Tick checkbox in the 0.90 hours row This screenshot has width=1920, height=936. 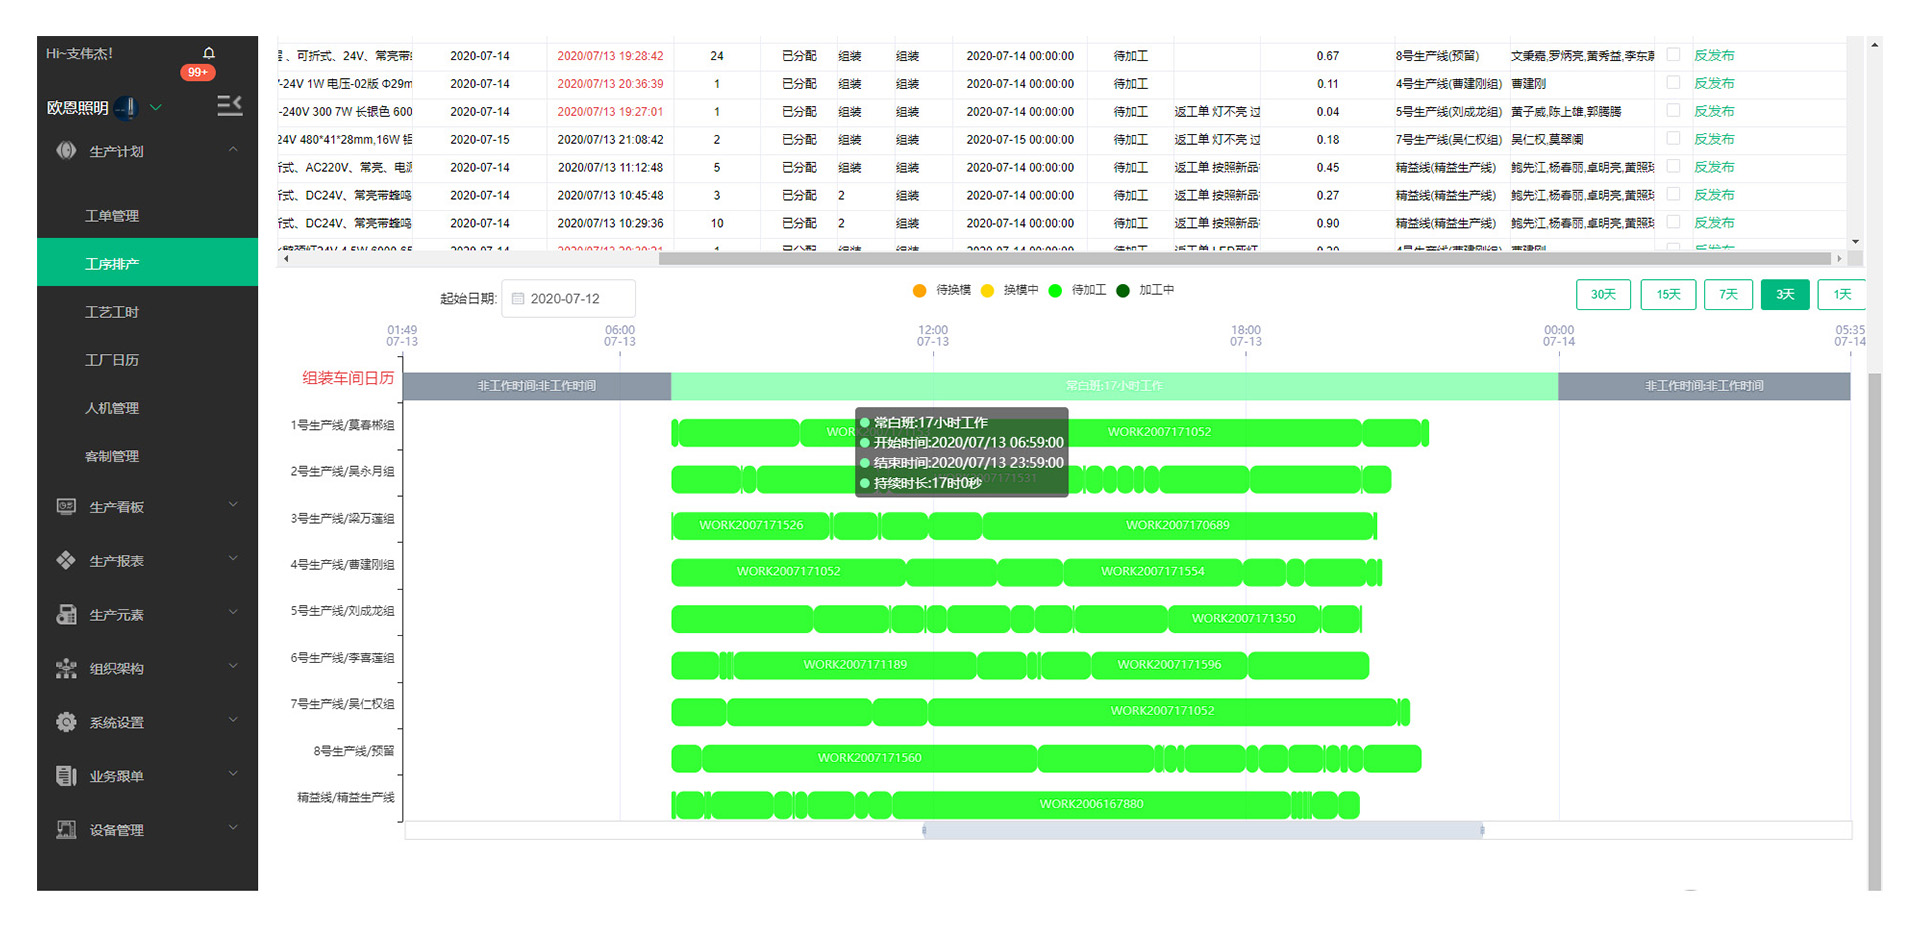pos(1673,223)
